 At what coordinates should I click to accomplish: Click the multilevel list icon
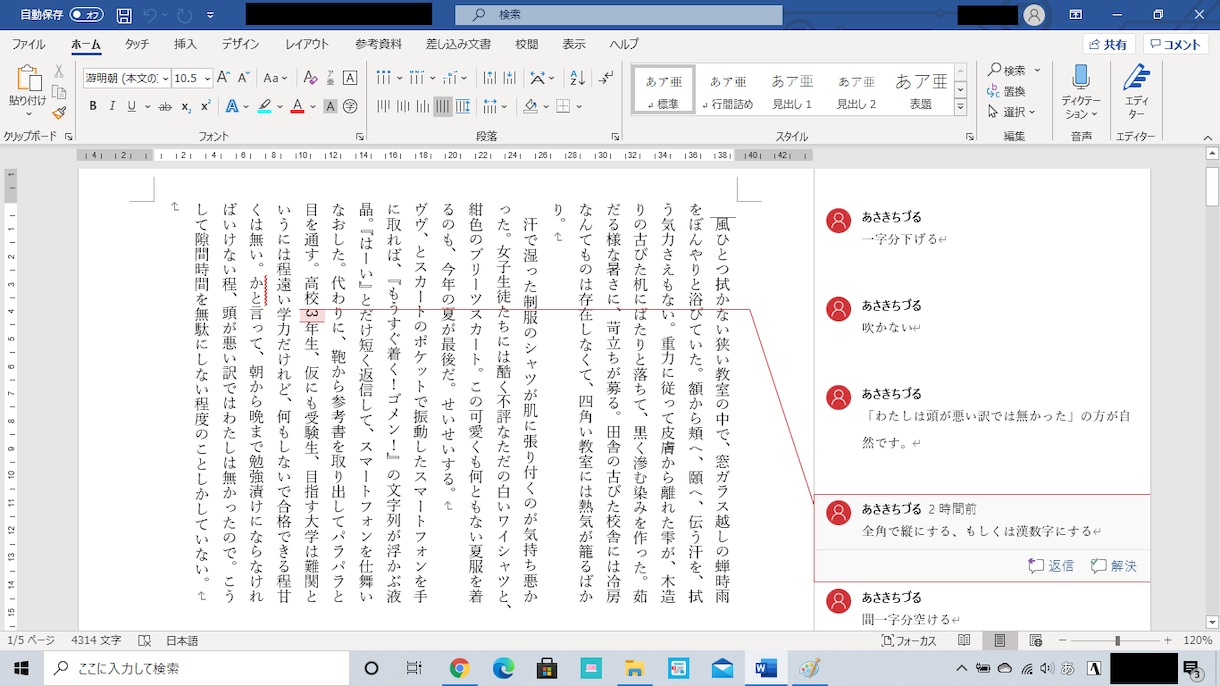click(448, 78)
